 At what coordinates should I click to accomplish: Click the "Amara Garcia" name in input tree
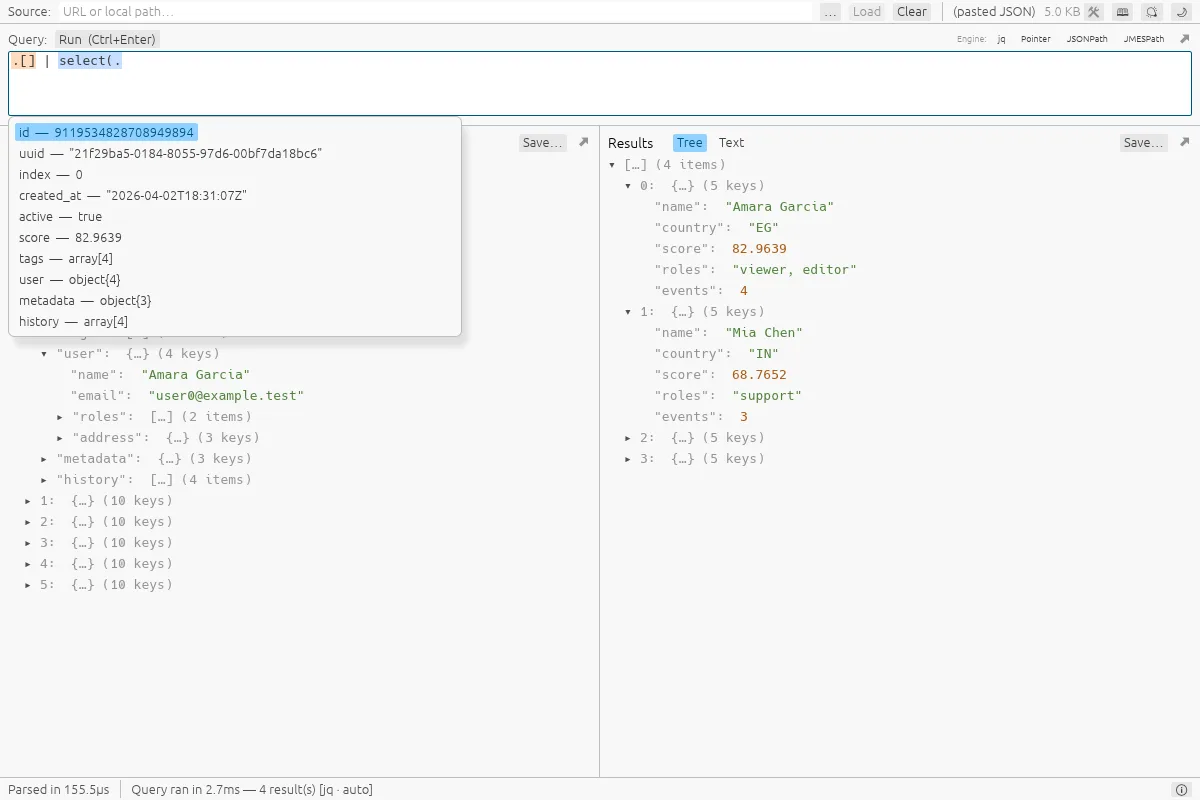(195, 374)
